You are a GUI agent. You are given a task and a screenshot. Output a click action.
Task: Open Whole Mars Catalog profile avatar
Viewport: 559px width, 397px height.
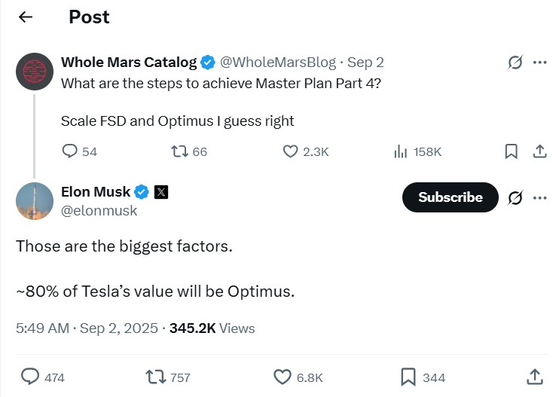[35, 71]
